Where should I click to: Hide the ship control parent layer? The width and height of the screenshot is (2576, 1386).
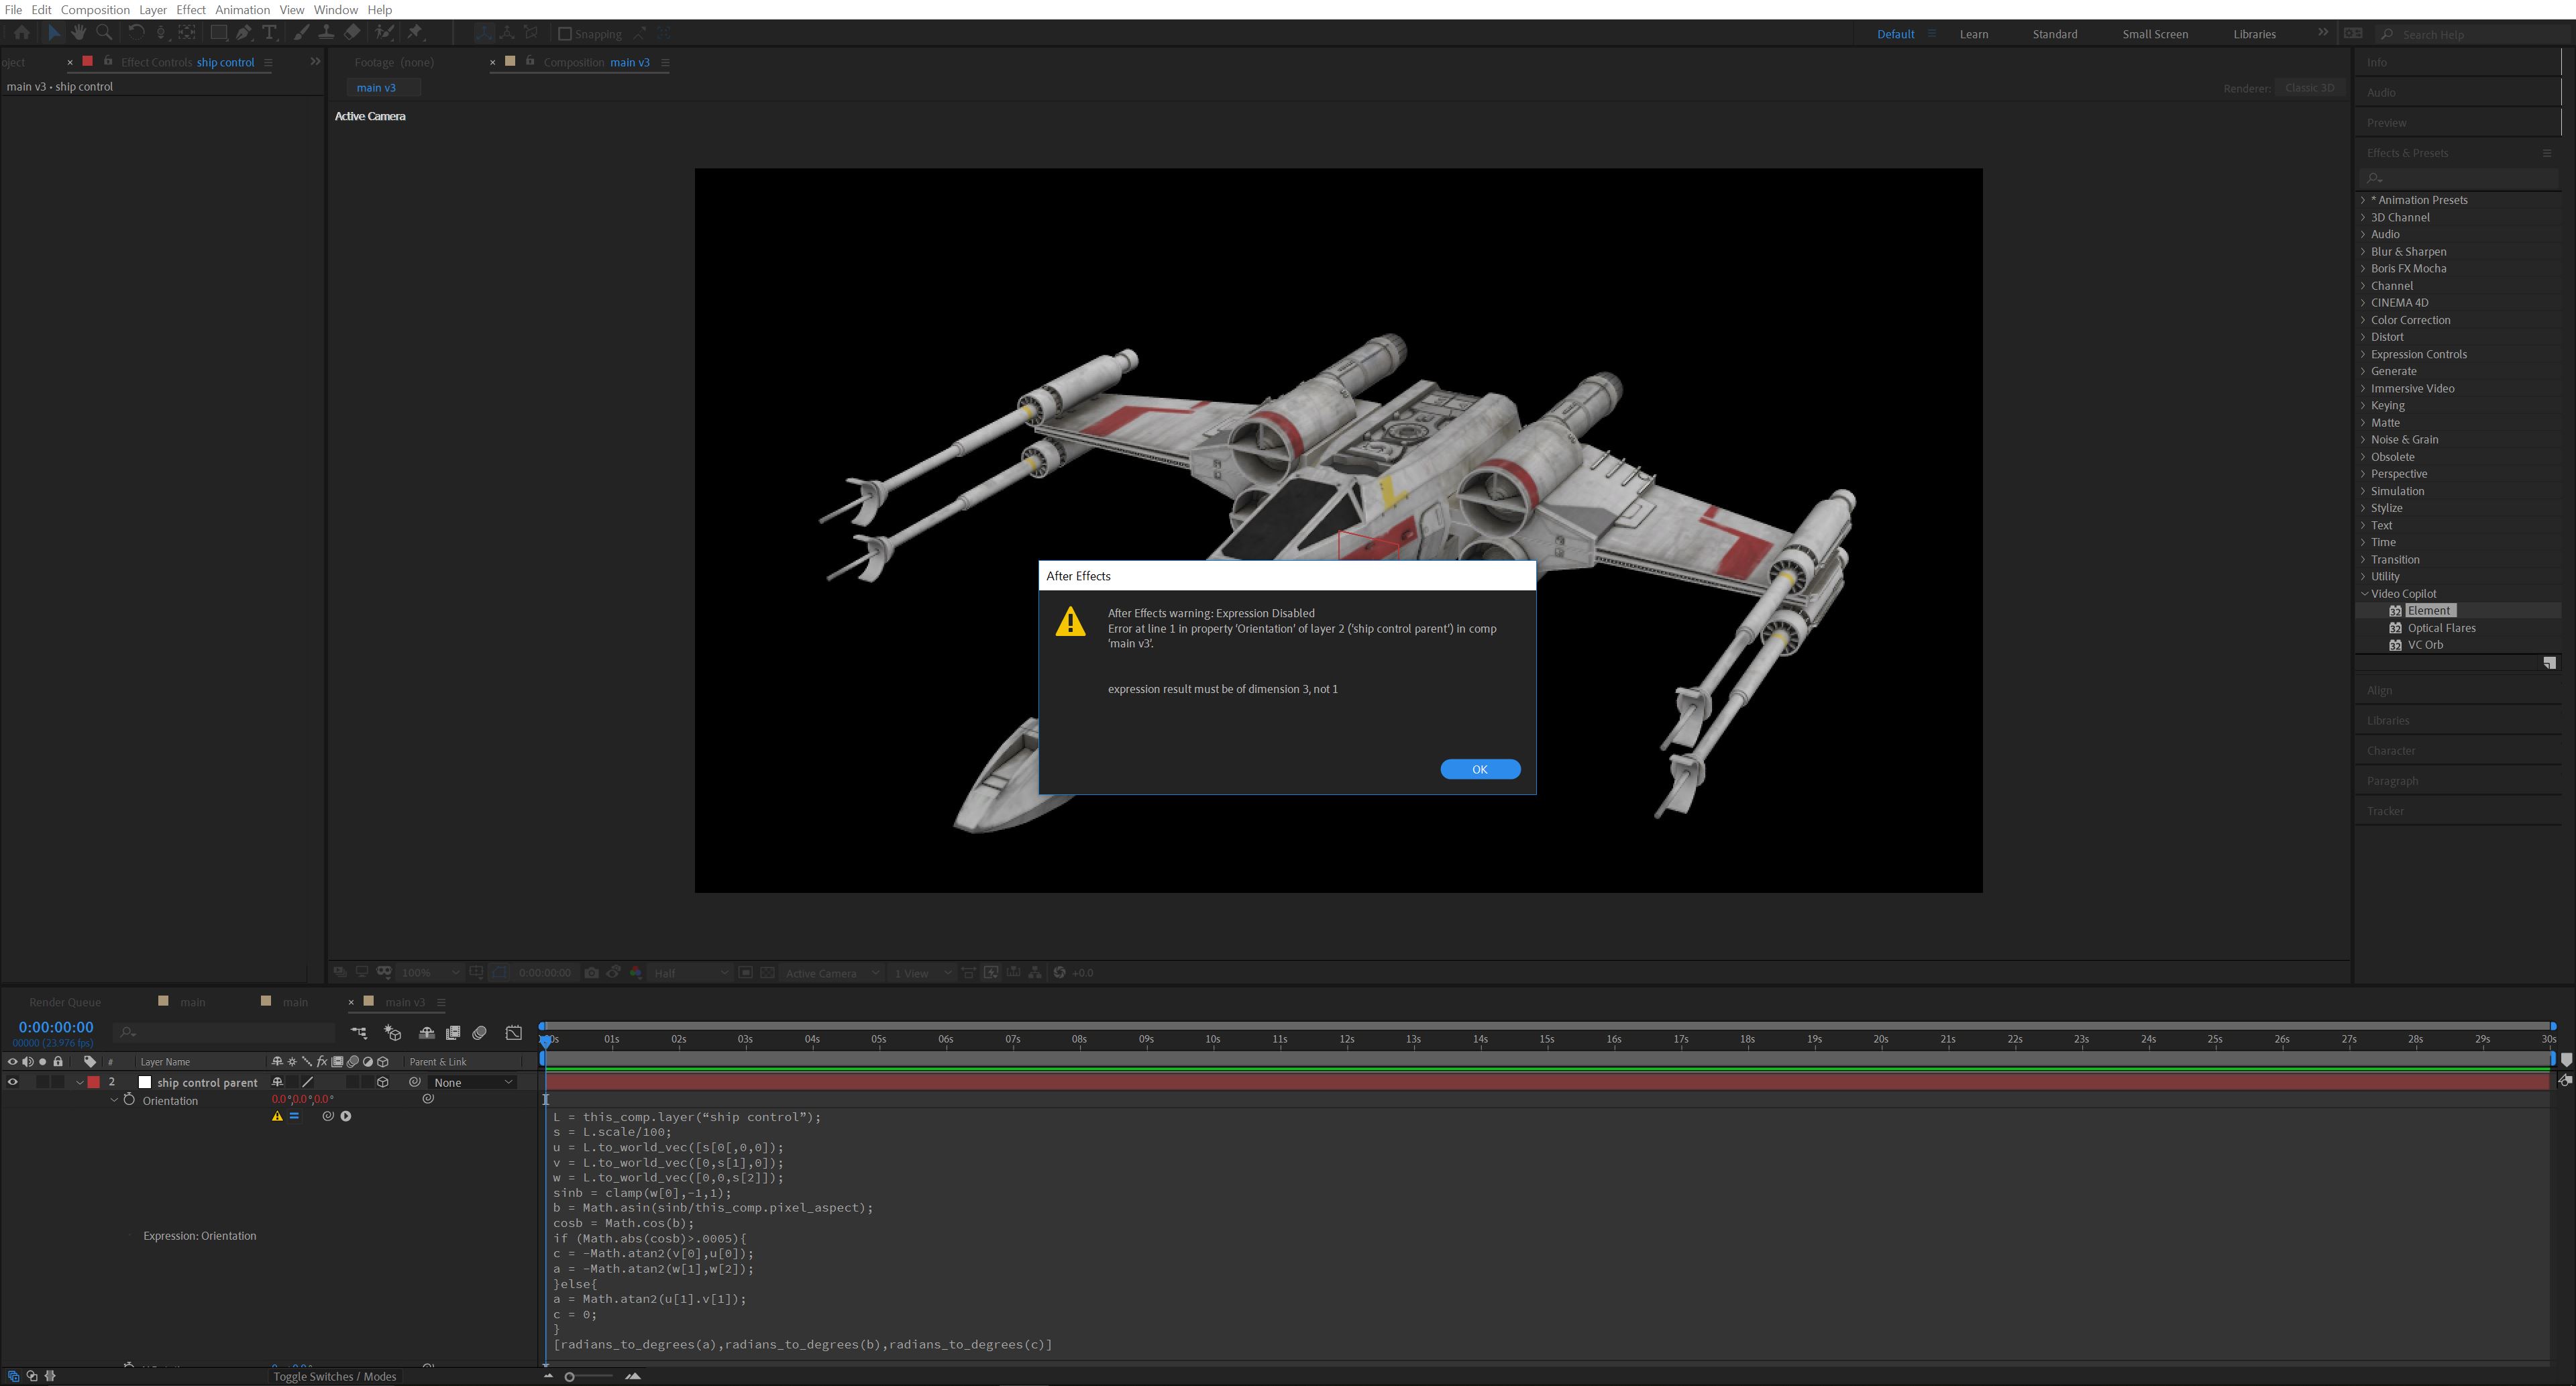[x=13, y=1081]
